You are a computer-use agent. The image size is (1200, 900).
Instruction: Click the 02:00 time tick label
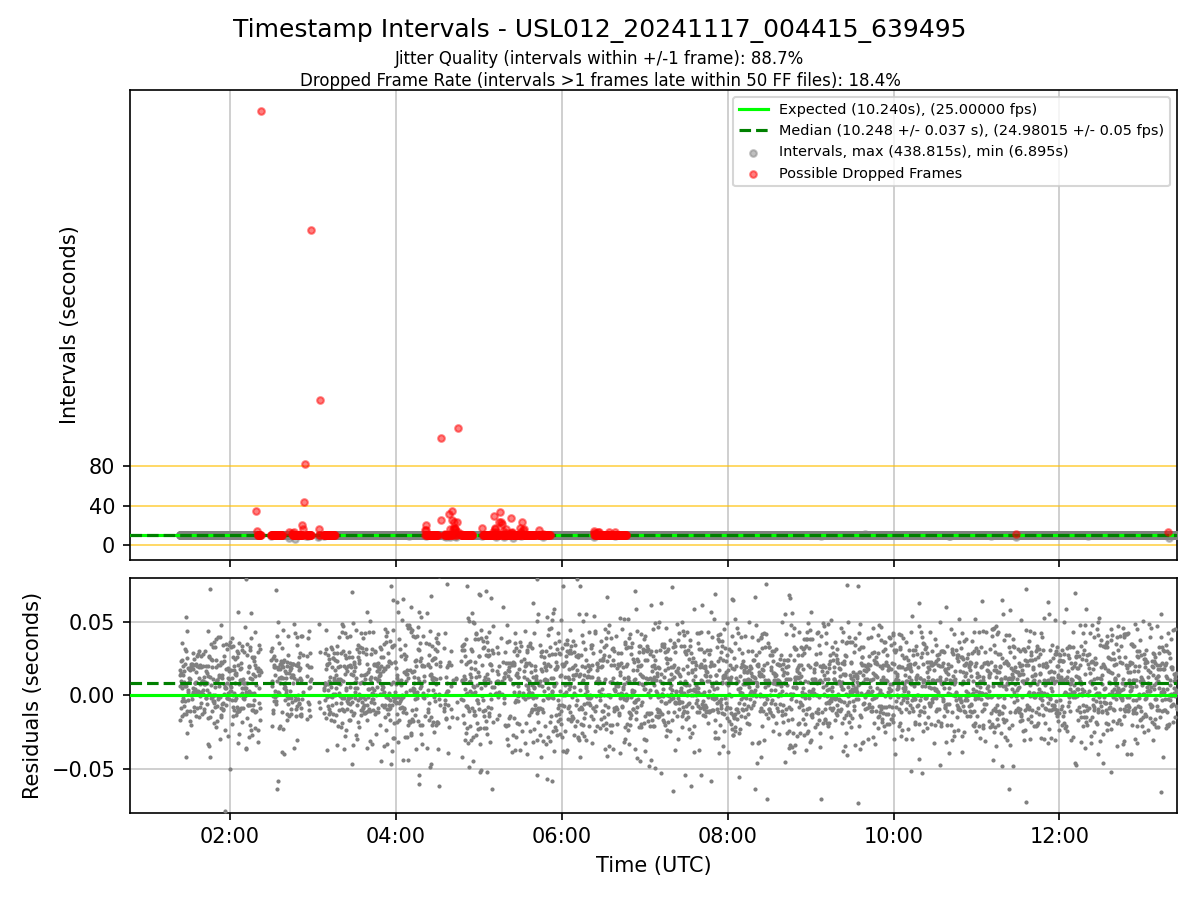tap(230, 833)
